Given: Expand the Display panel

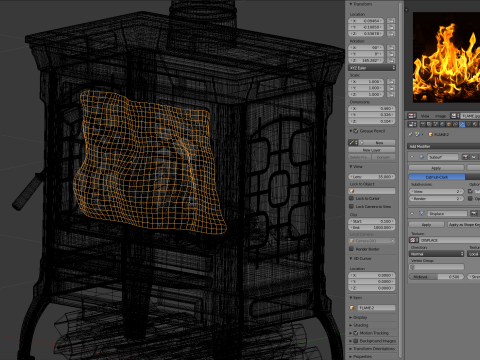Looking at the screenshot, I should pyautogui.click(x=351, y=318).
